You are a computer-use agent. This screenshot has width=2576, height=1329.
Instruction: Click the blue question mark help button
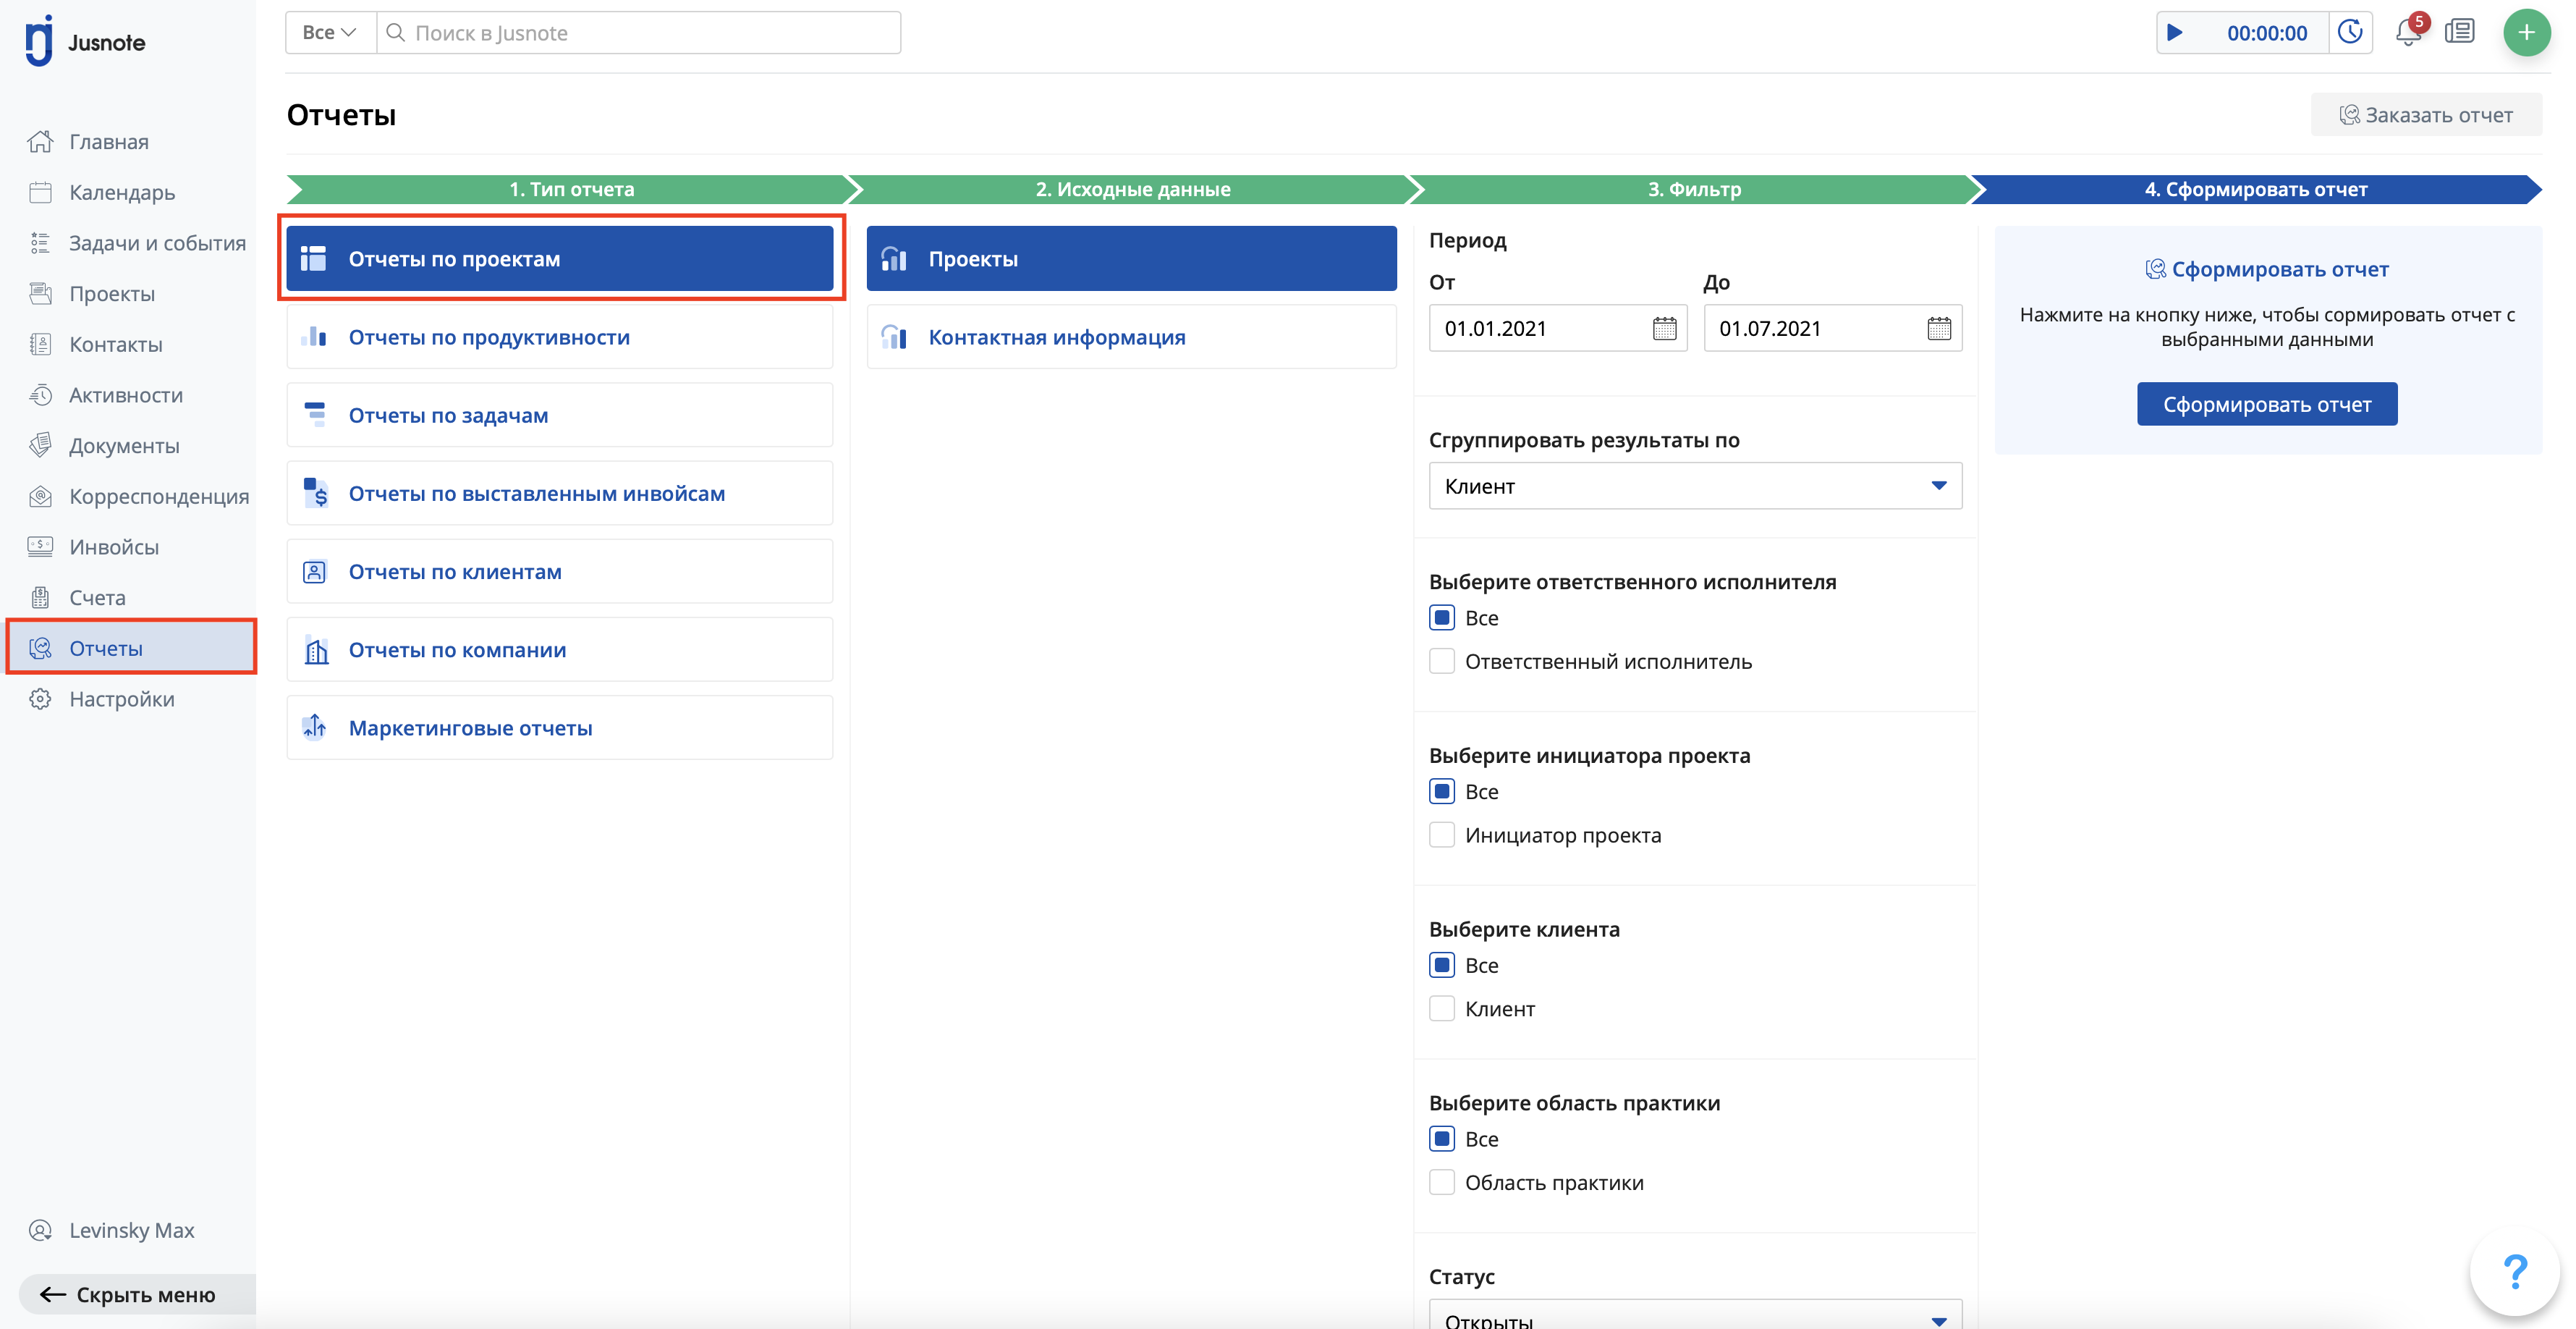point(2514,1272)
